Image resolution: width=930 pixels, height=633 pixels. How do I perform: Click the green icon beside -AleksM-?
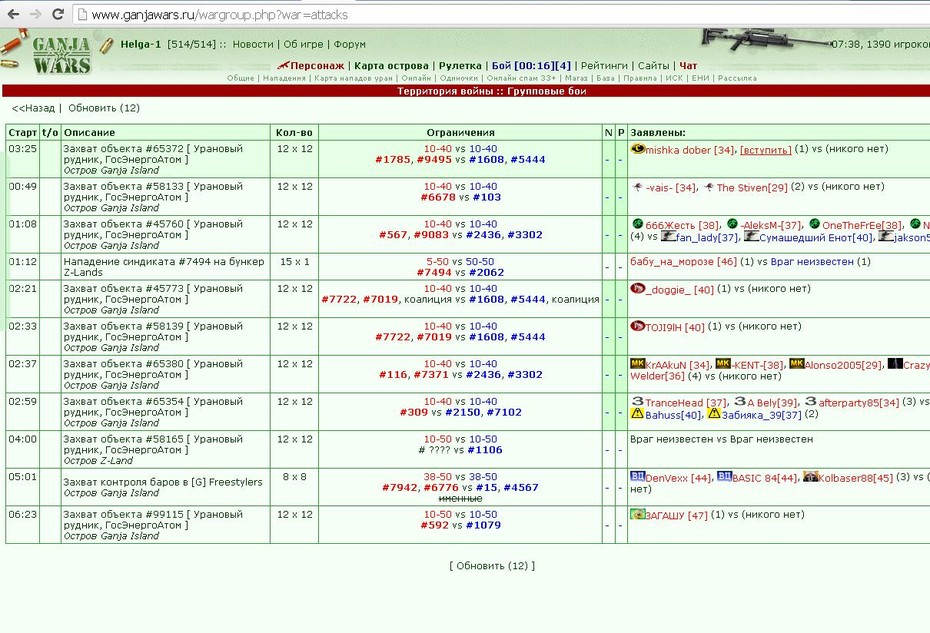pyautogui.click(x=732, y=224)
